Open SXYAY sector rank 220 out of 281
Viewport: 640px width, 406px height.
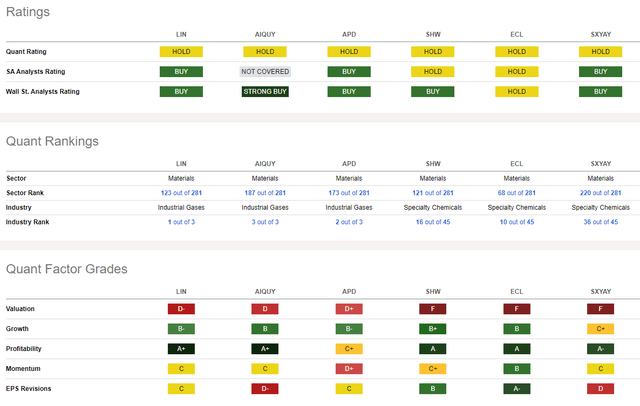[x=600, y=193]
